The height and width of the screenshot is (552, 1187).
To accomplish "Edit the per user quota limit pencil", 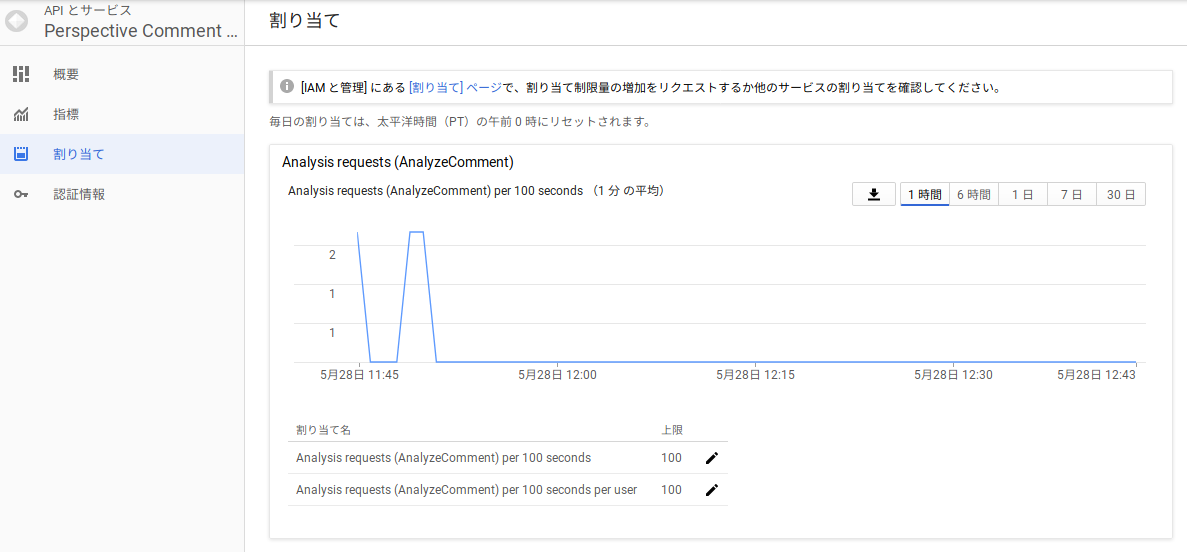I will pyautogui.click(x=711, y=490).
